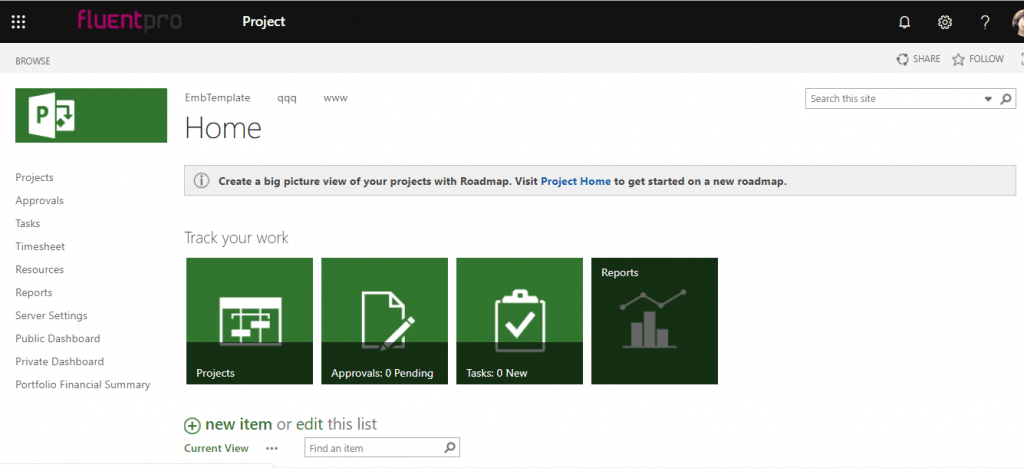Open Timesheet in the sidebar
This screenshot has width=1024, height=468.
[40, 247]
